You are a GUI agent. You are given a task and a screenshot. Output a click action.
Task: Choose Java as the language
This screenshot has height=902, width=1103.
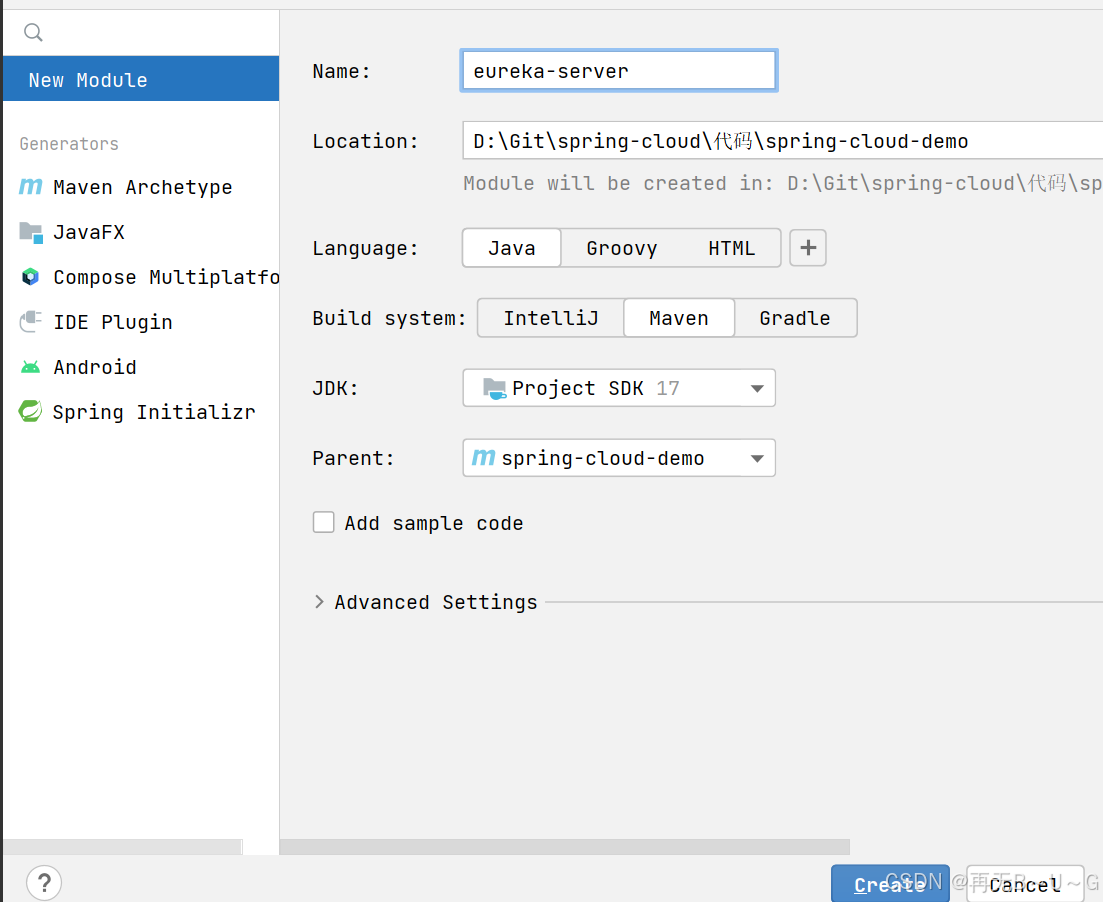pos(511,248)
